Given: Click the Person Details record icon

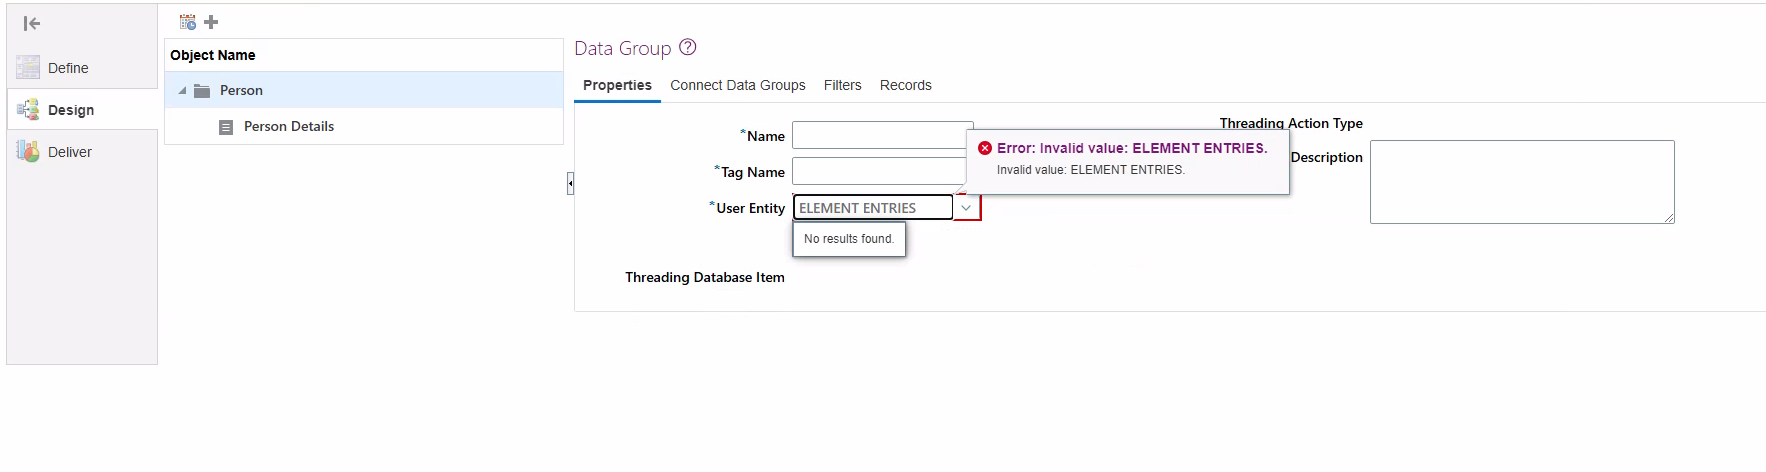Looking at the screenshot, I should (226, 127).
